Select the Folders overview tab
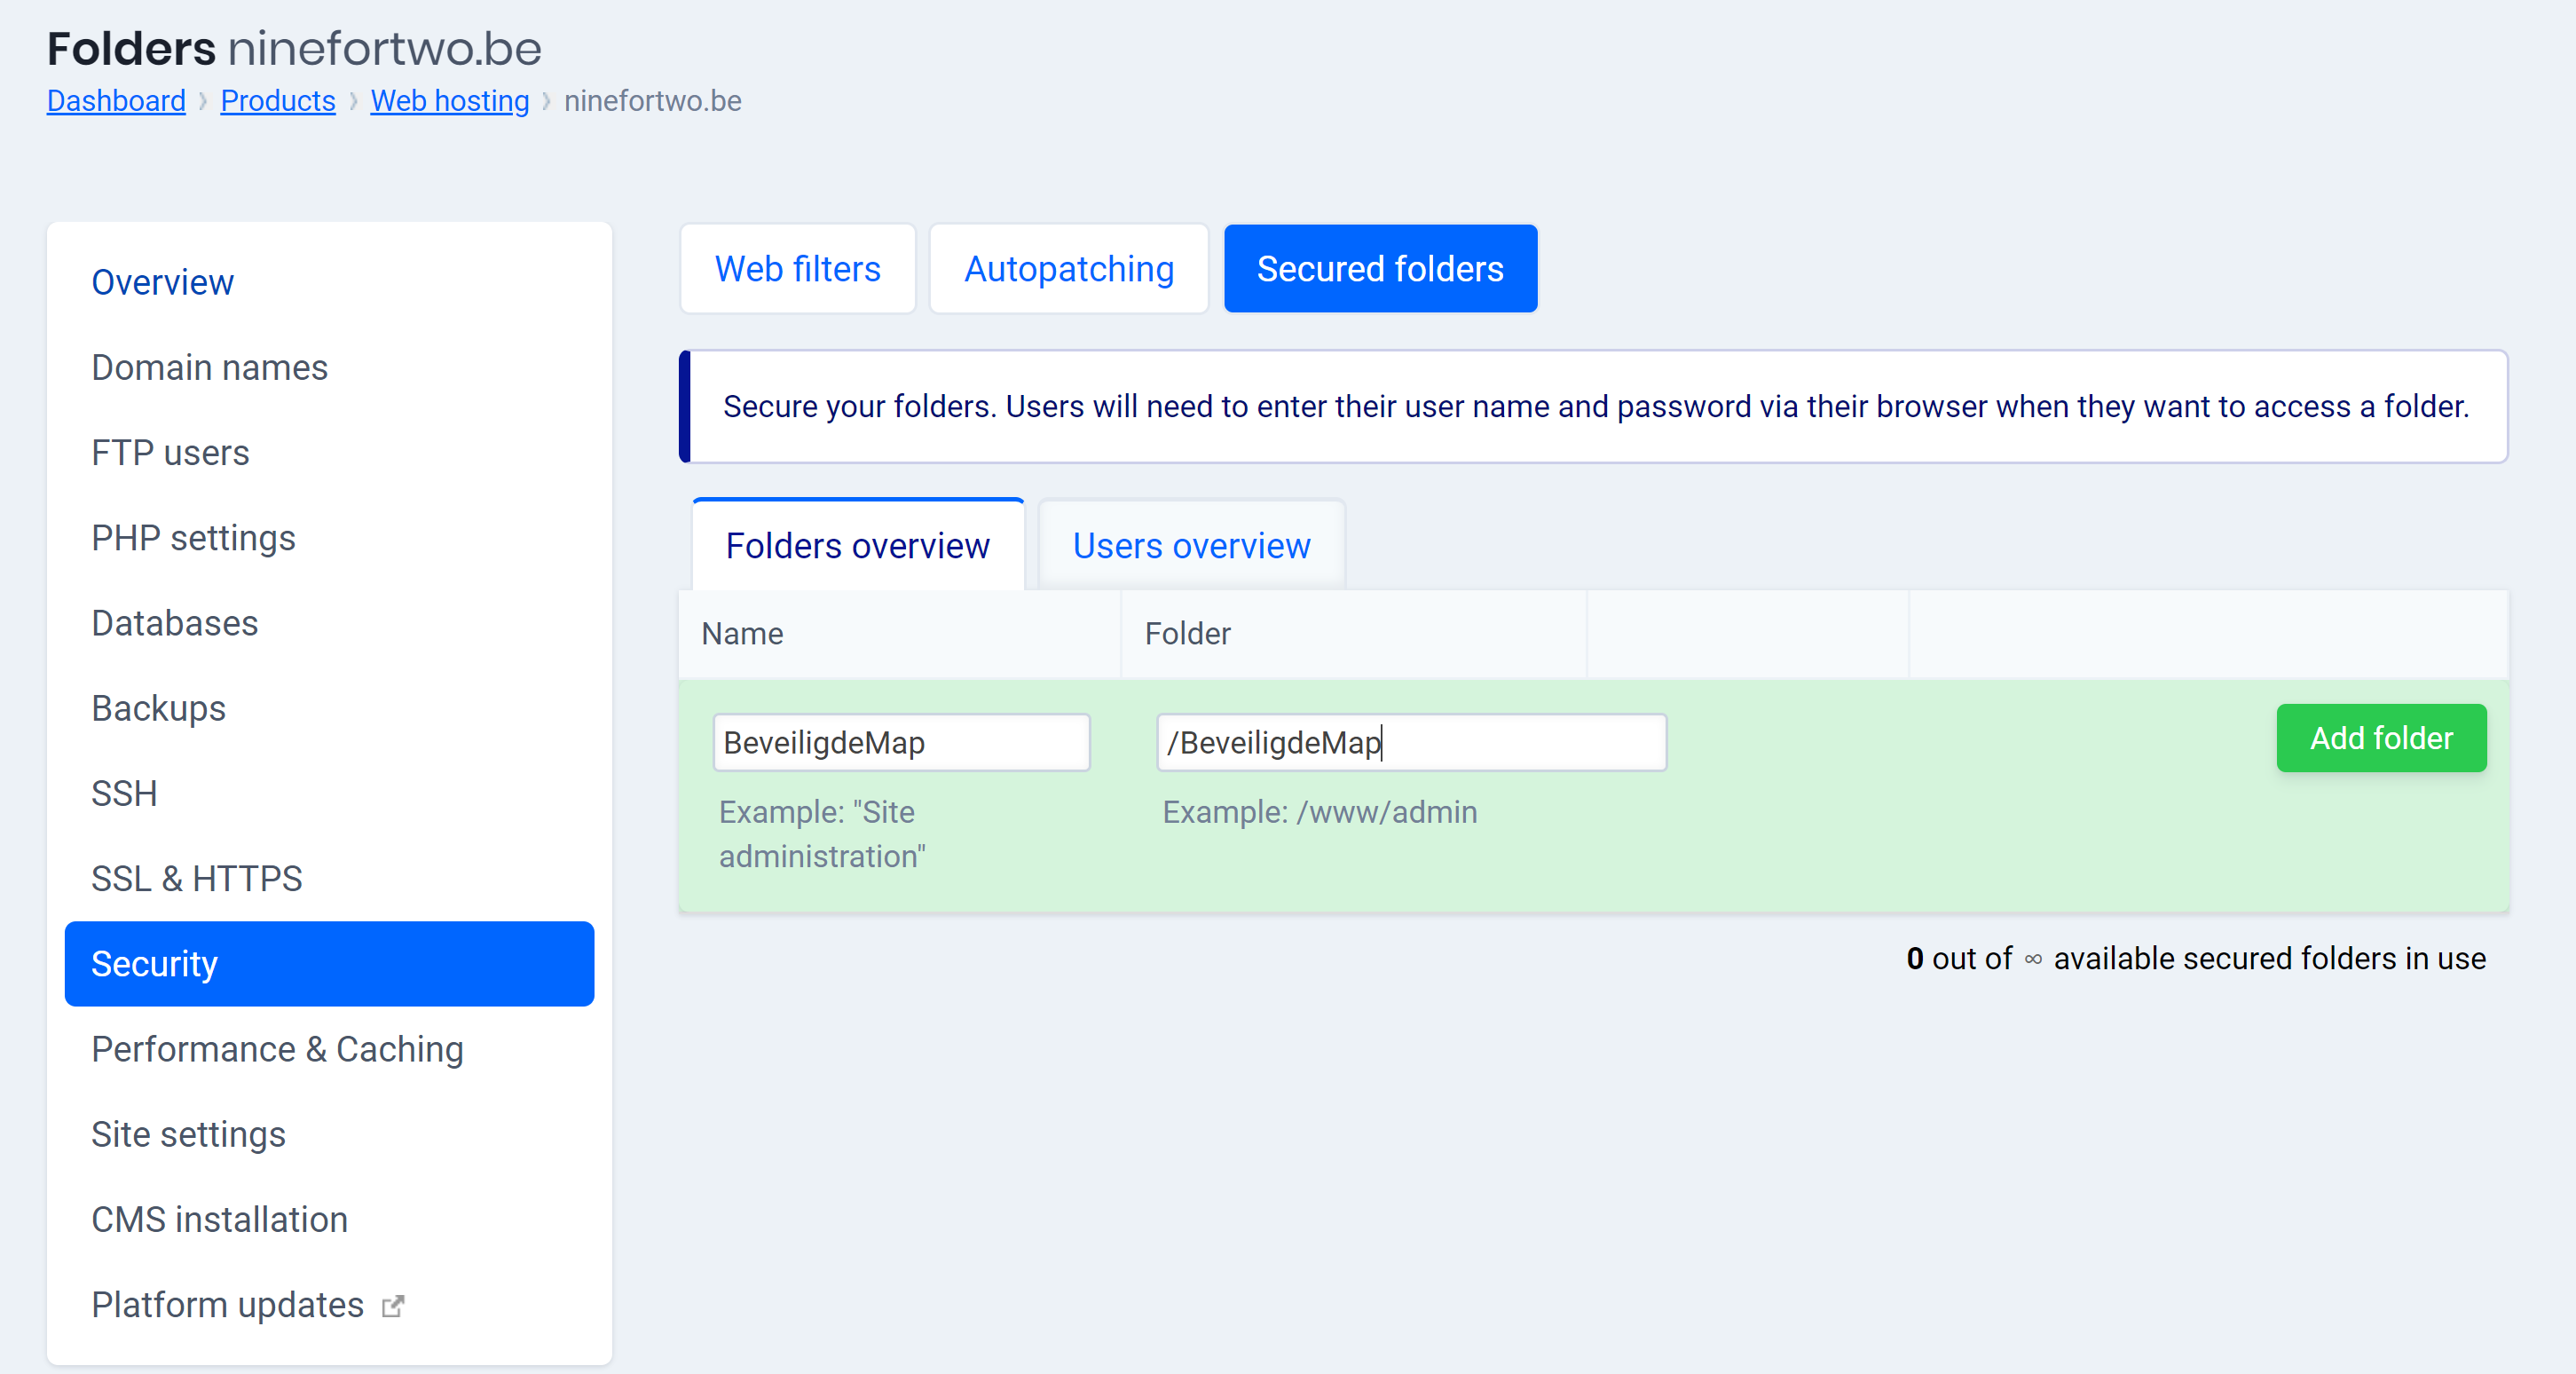The image size is (2576, 1374). tap(857, 546)
